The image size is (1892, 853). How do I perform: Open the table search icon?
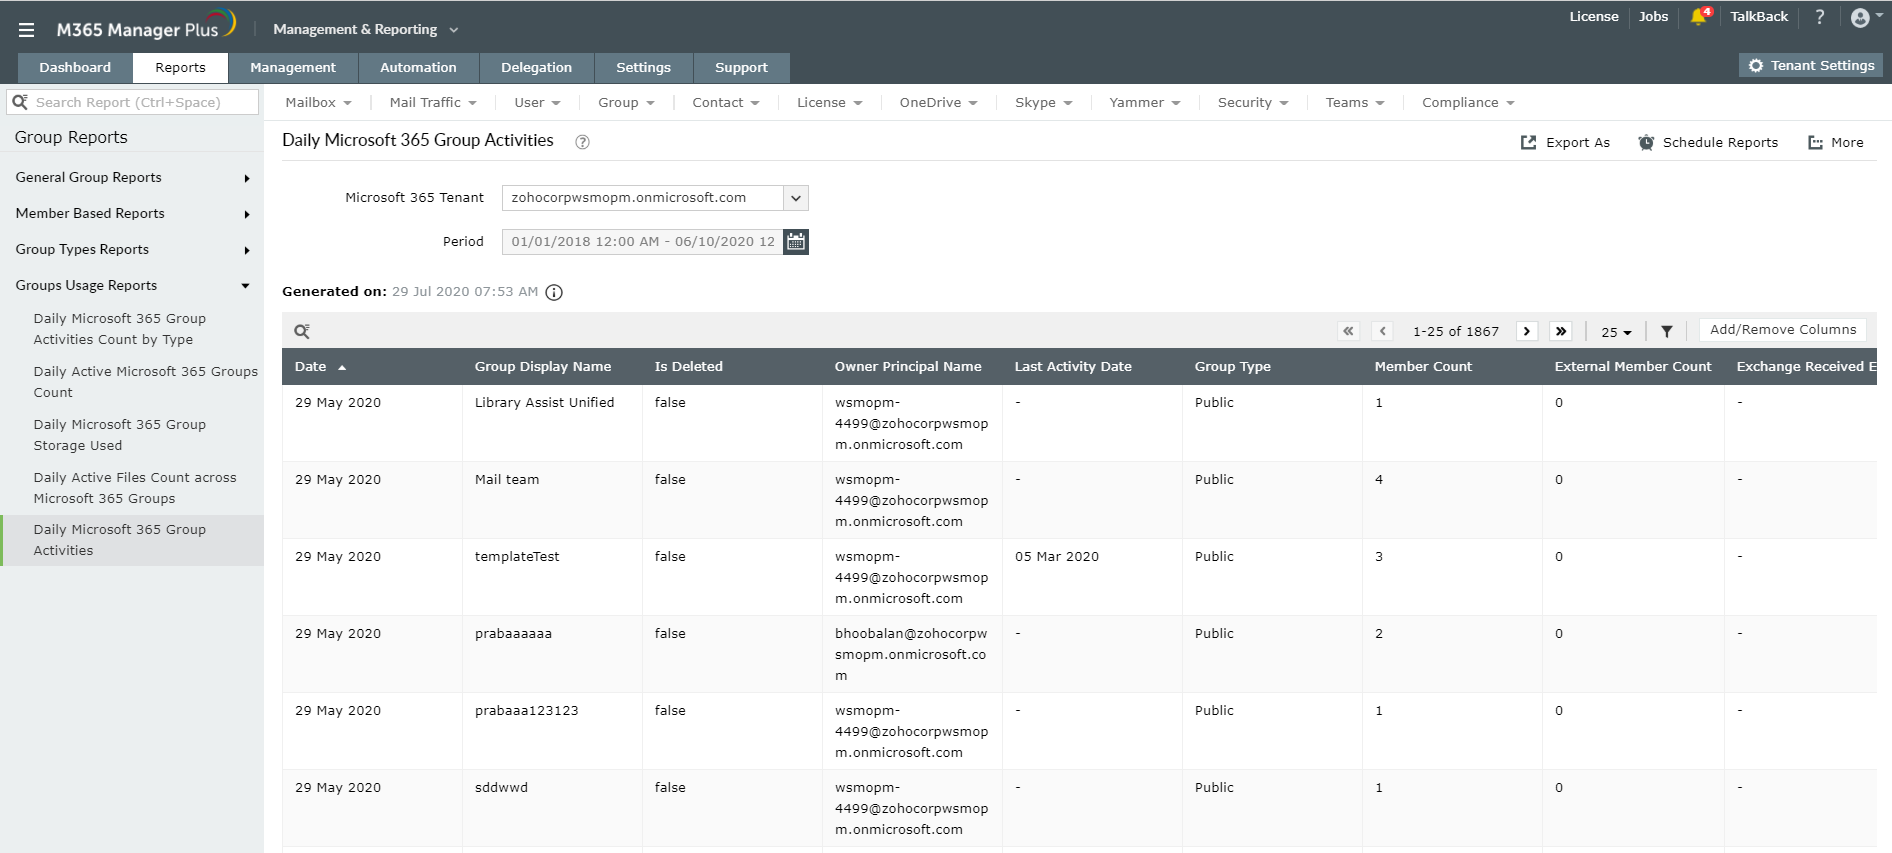[x=302, y=331]
